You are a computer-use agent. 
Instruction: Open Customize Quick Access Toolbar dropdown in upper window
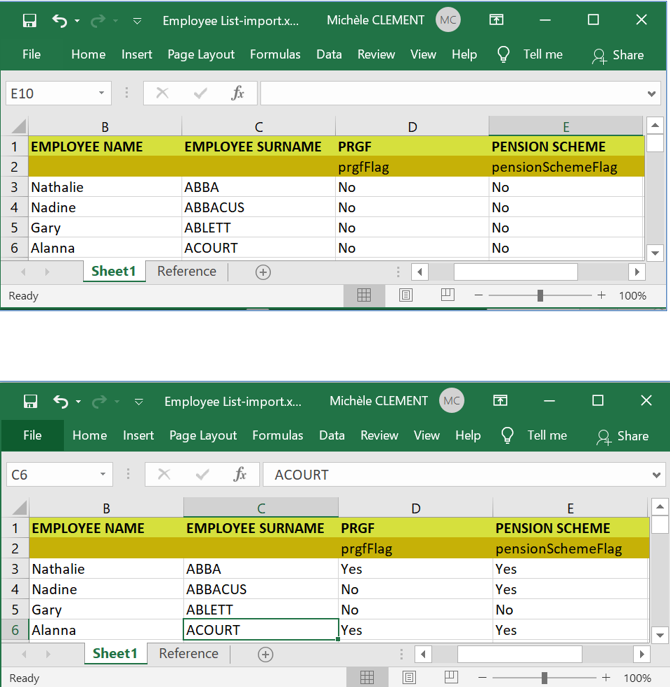(137, 20)
